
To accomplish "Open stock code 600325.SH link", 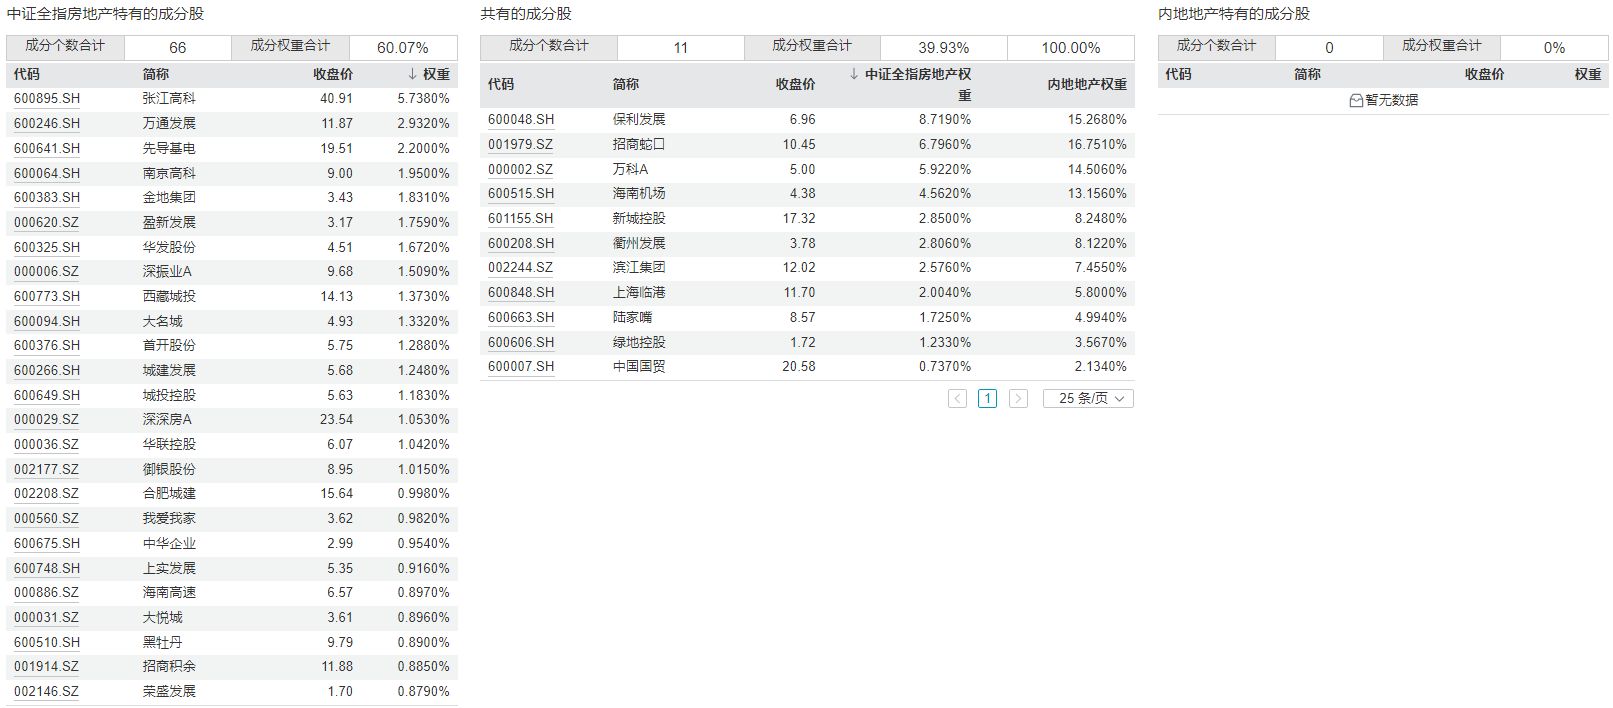I will pyautogui.click(x=47, y=247).
